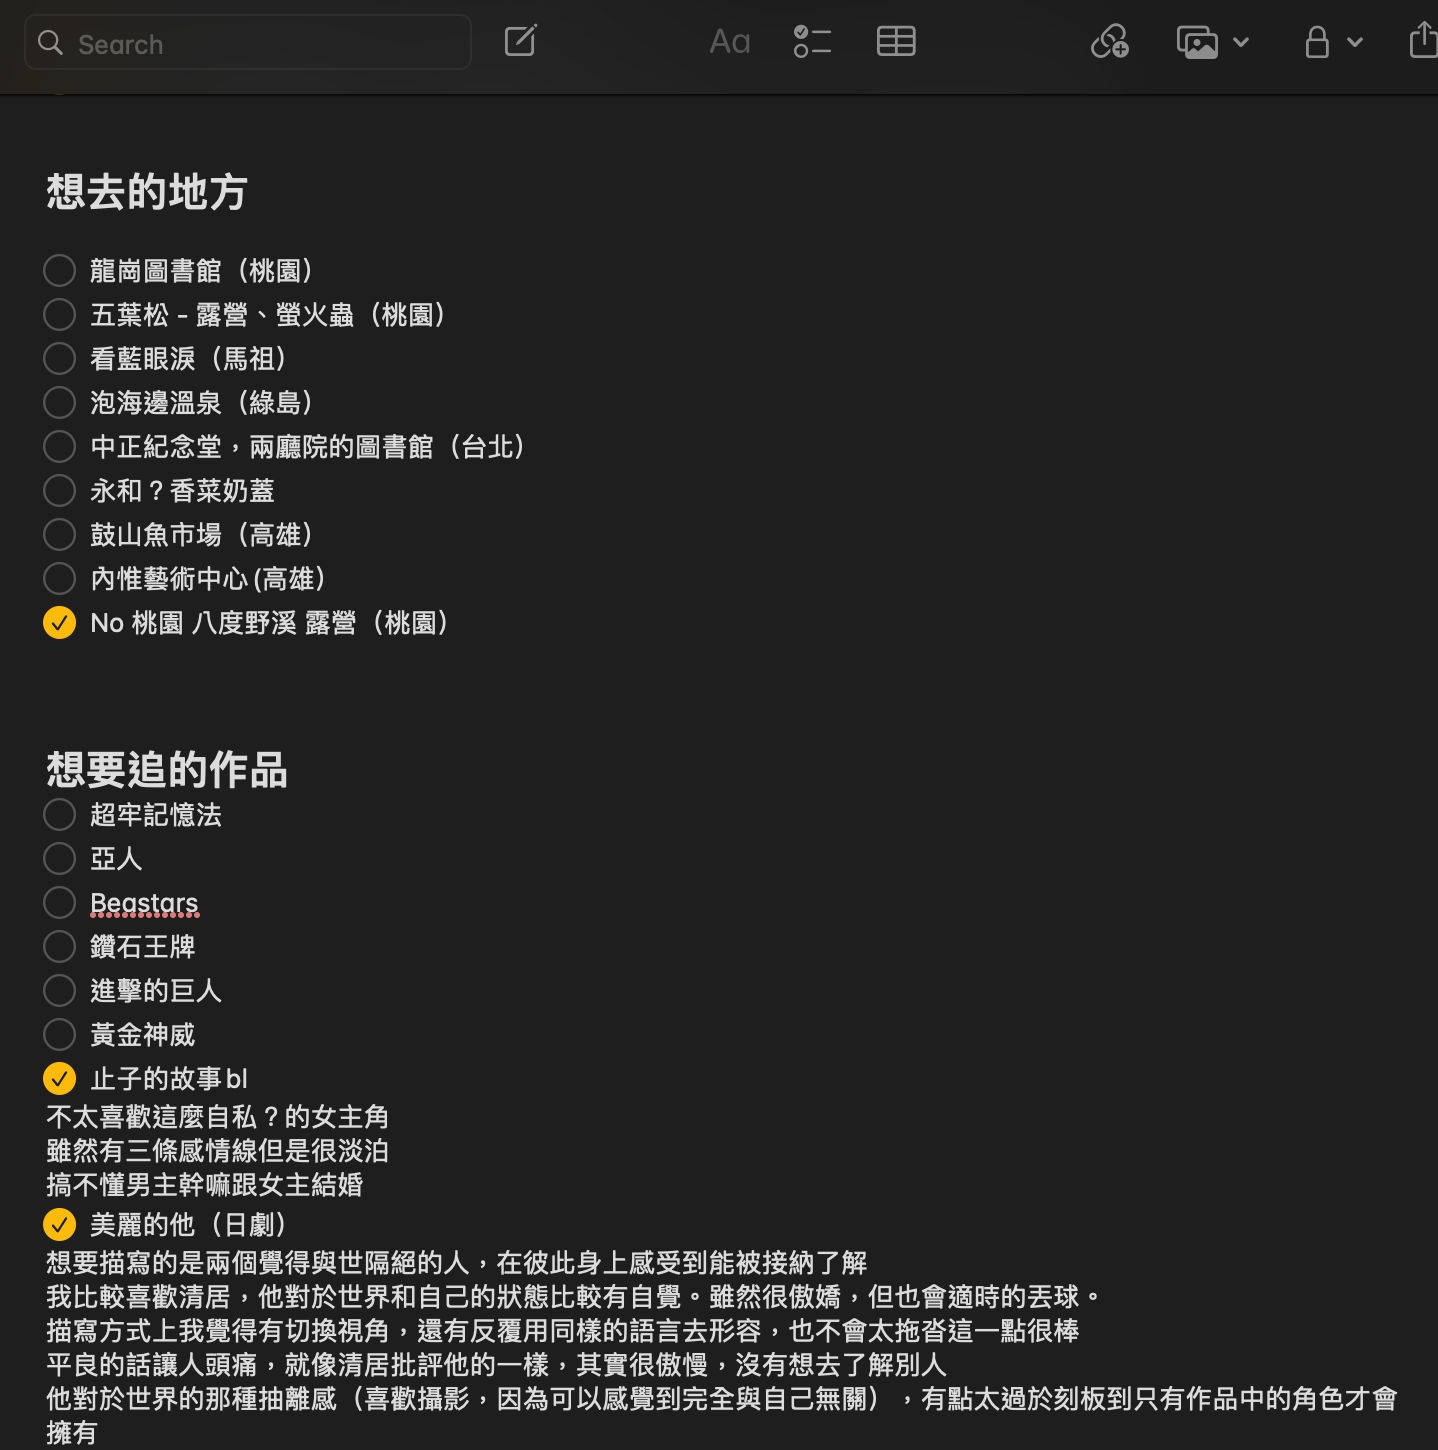The width and height of the screenshot is (1438, 1450).
Task: Uncheck 美麗的他（日劇）item
Action: (60, 1224)
